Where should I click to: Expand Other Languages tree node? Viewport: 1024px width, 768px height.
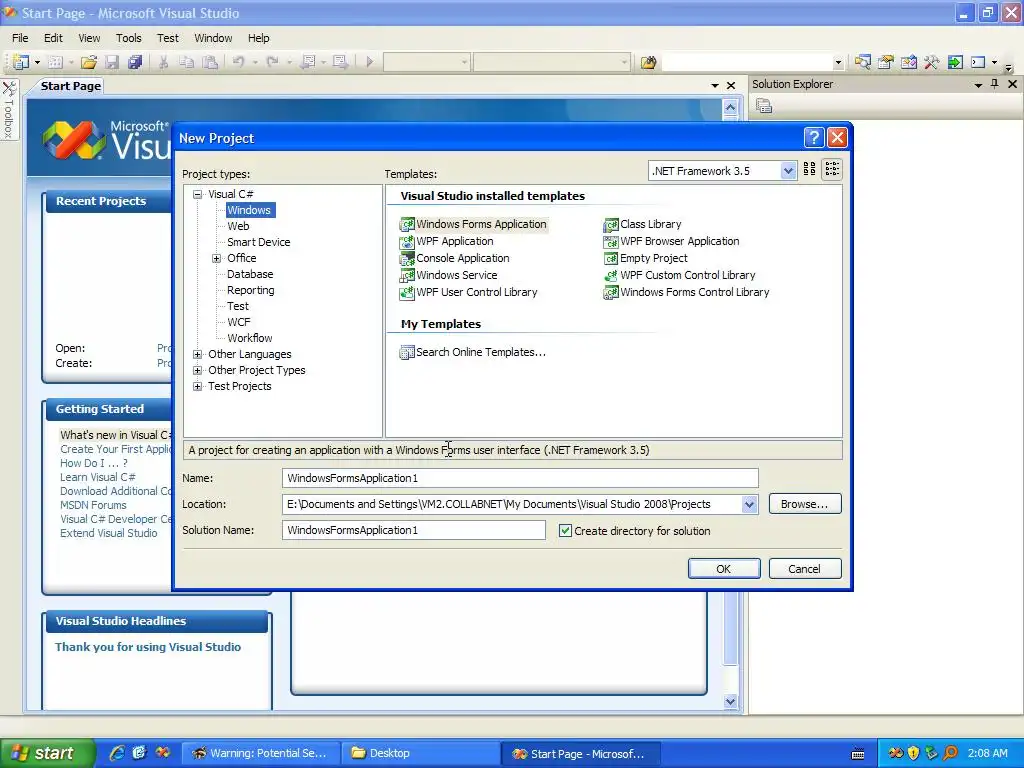coord(197,354)
